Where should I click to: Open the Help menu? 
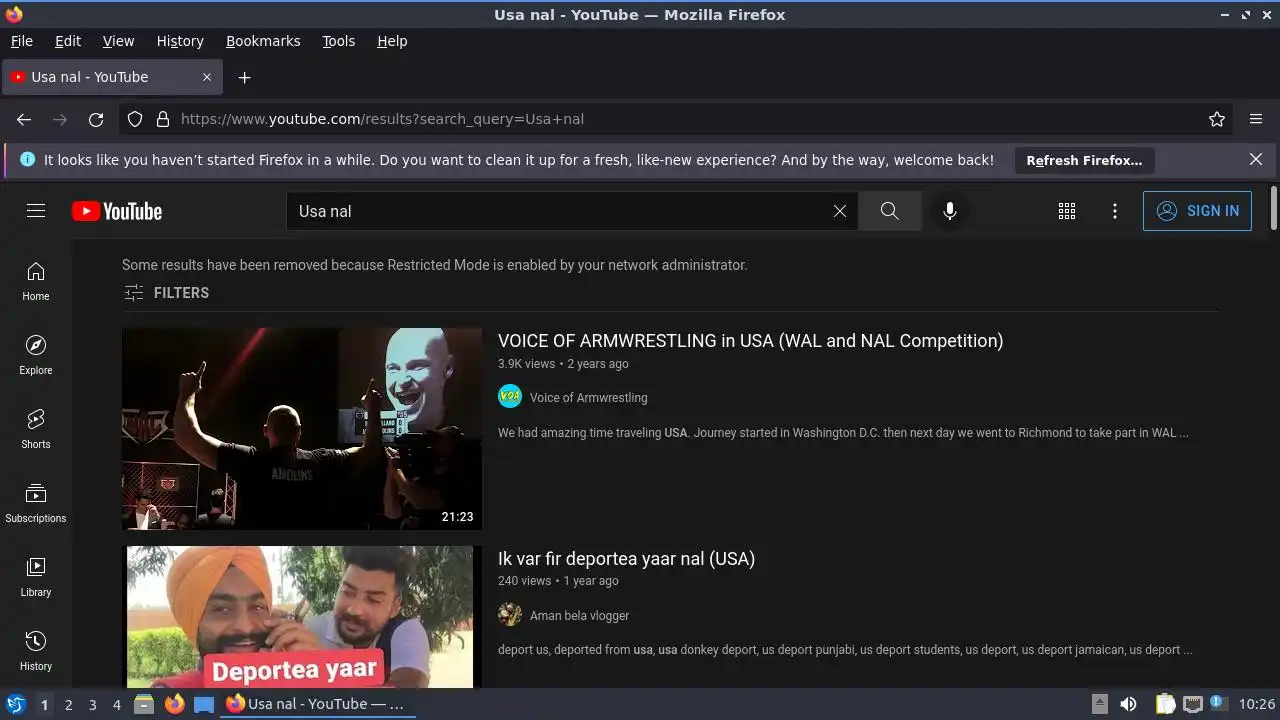pyautogui.click(x=392, y=41)
